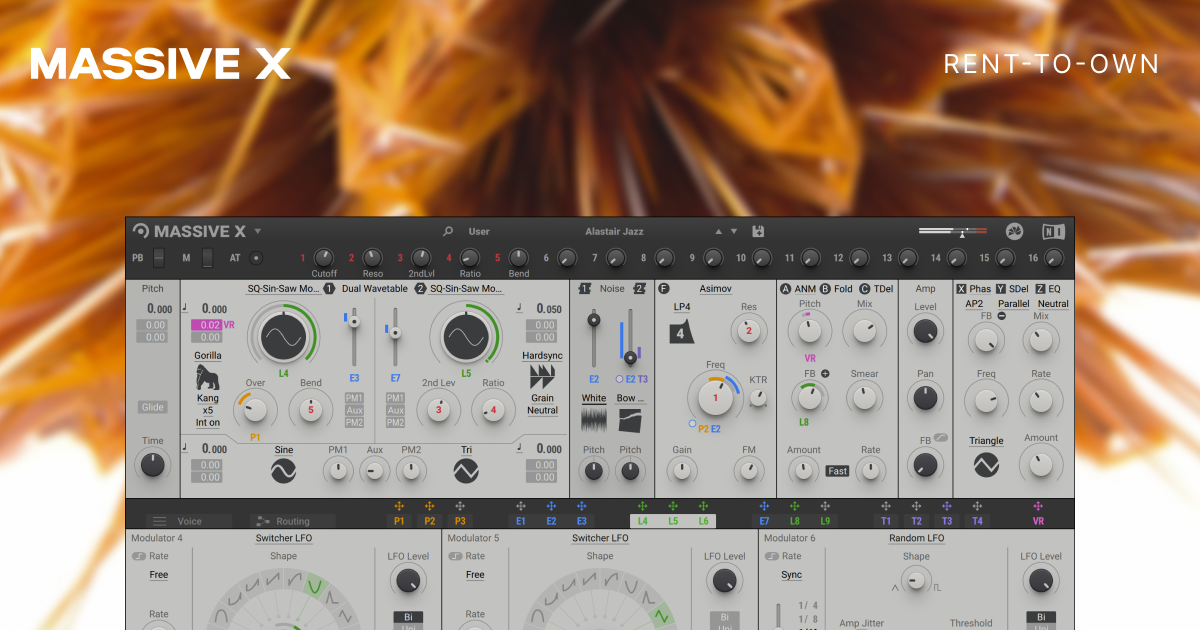
Task: Click the LP4 filter shape icon
Action: (x=682, y=332)
